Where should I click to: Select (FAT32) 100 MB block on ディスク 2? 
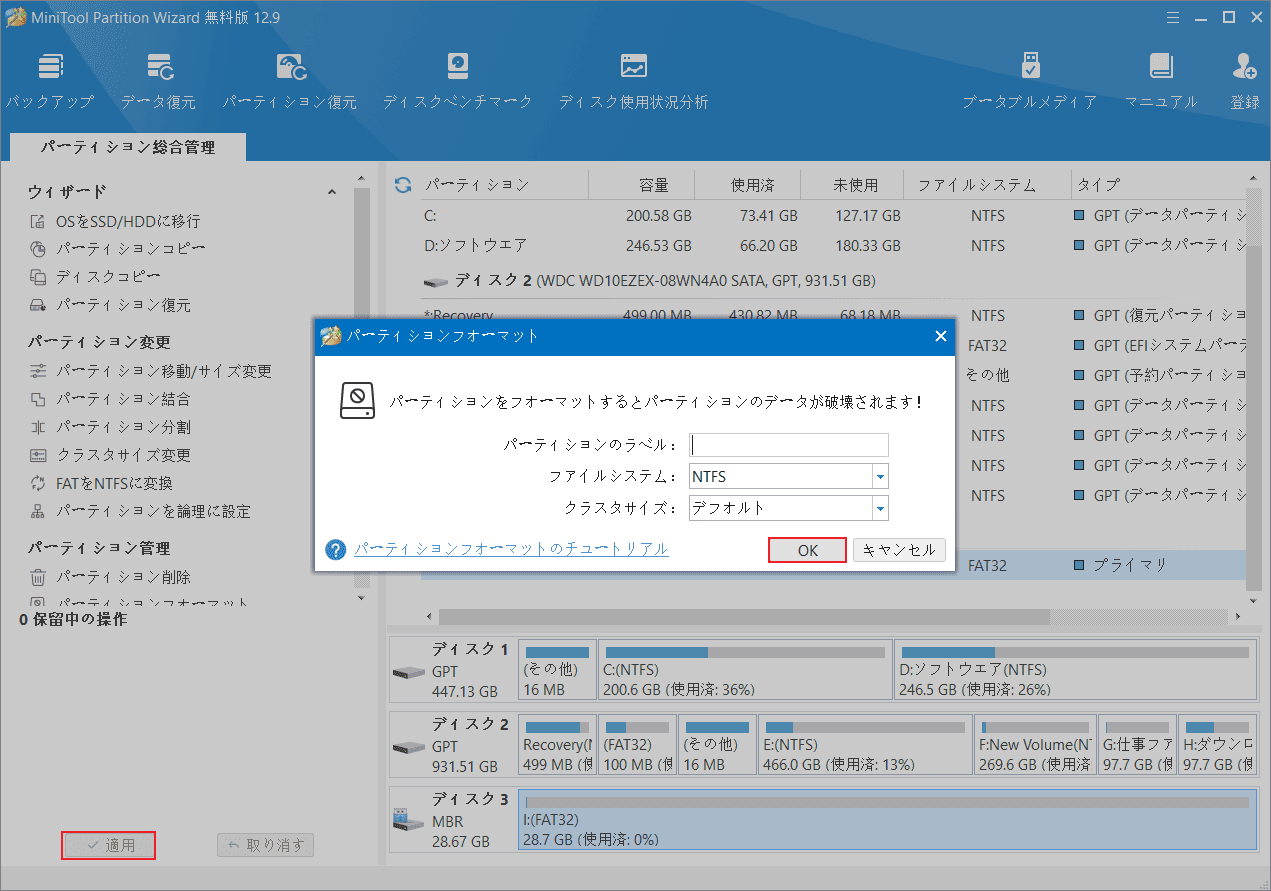[637, 744]
